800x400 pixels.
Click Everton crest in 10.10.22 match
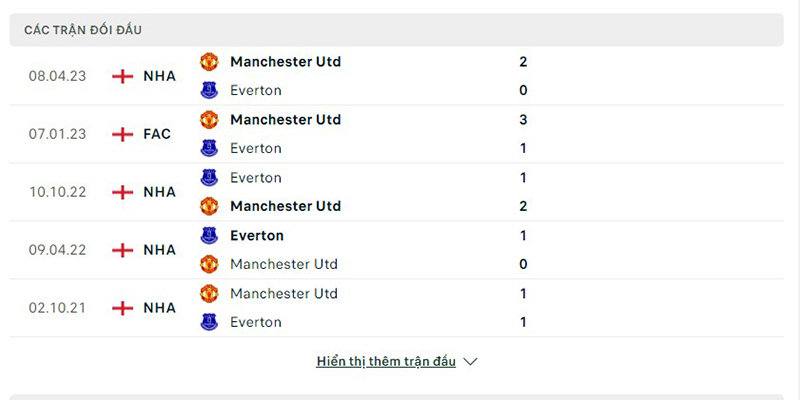click(209, 178)
